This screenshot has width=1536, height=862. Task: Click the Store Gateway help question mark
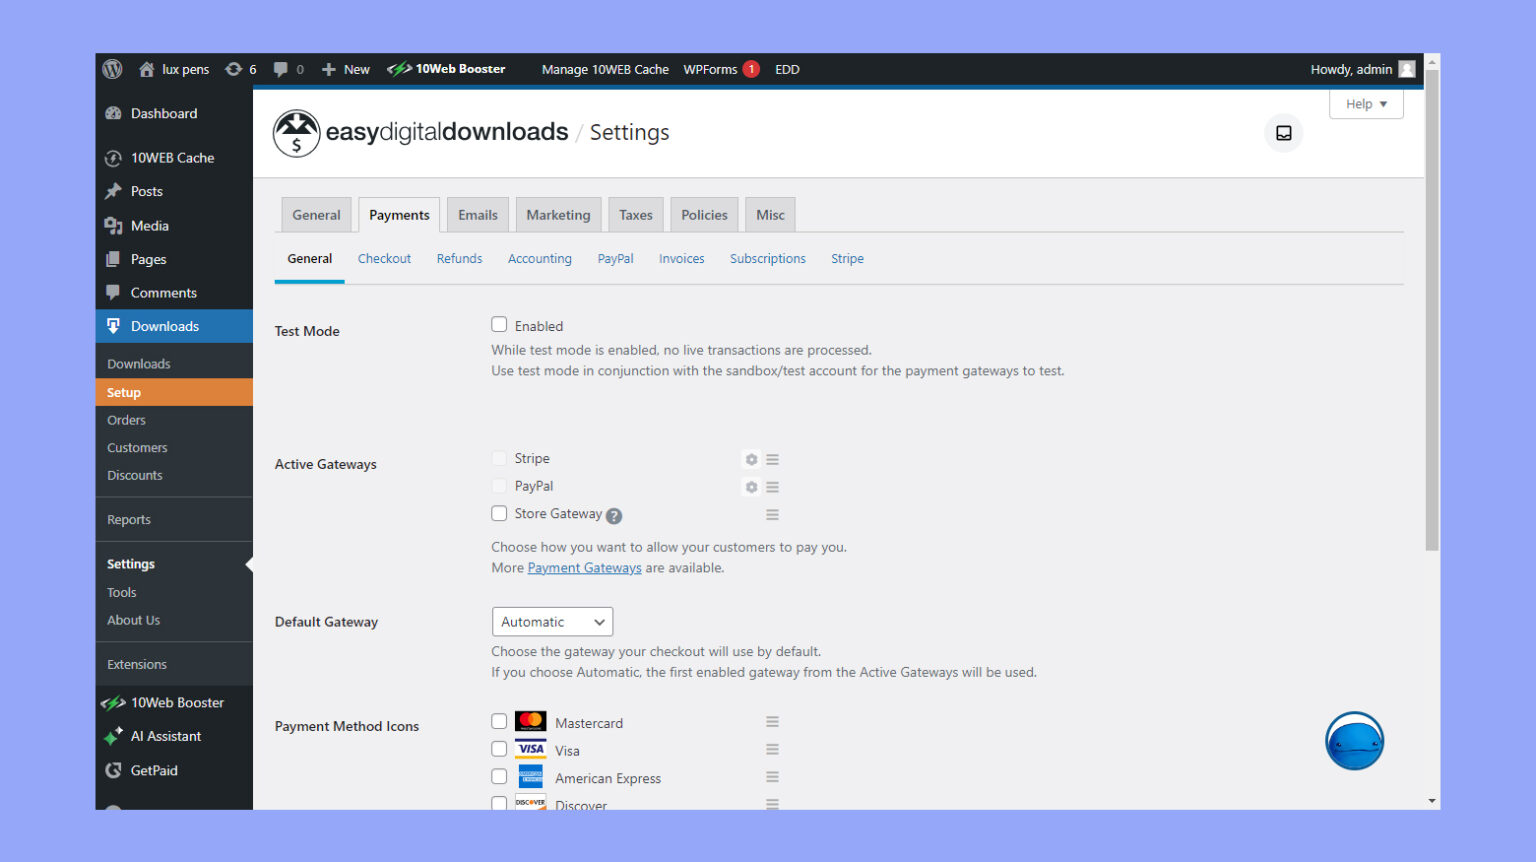point(615,514)
